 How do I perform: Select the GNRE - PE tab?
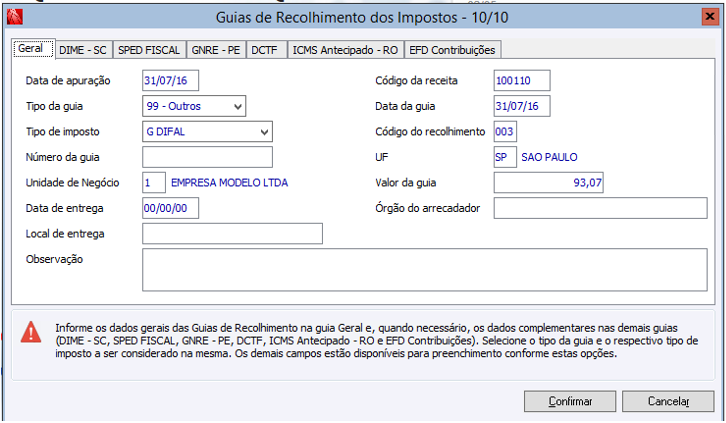click(215, 50)
